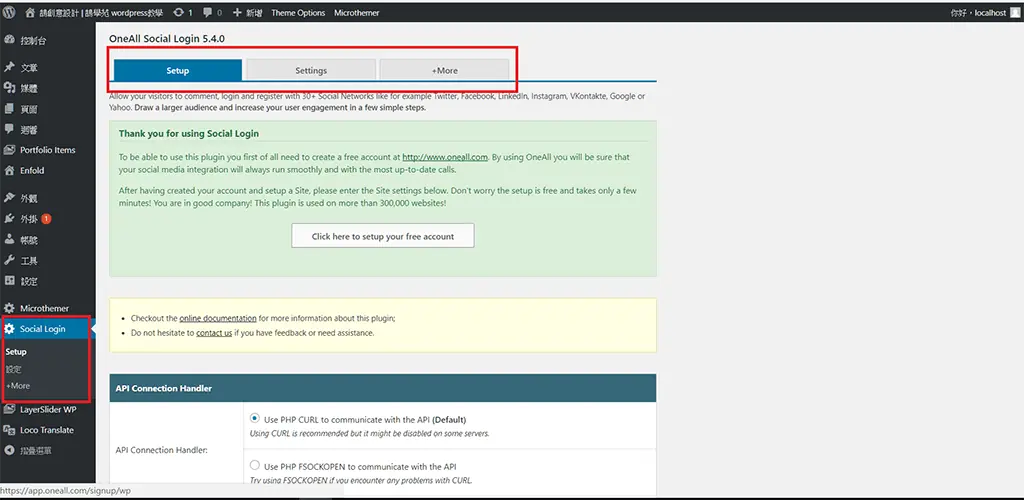
Task: Open Portfolio Items in sidebar
Action: 48,150
